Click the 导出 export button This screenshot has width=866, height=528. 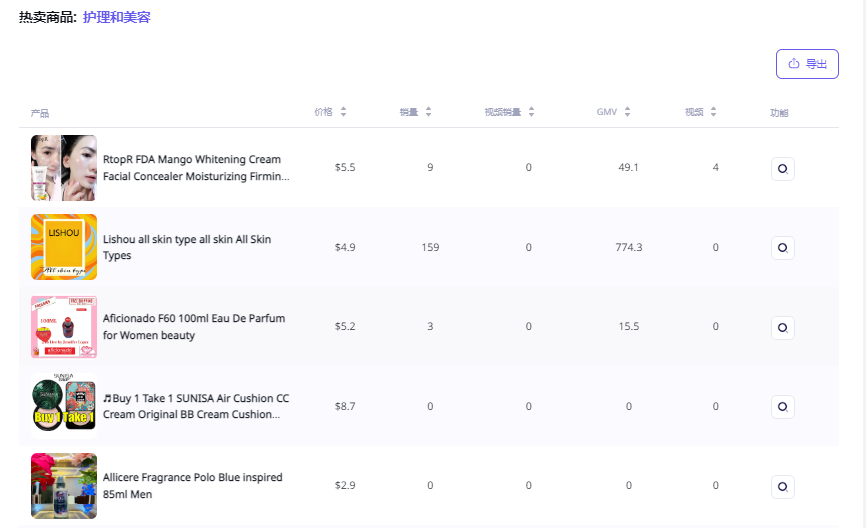pos(807,64)
